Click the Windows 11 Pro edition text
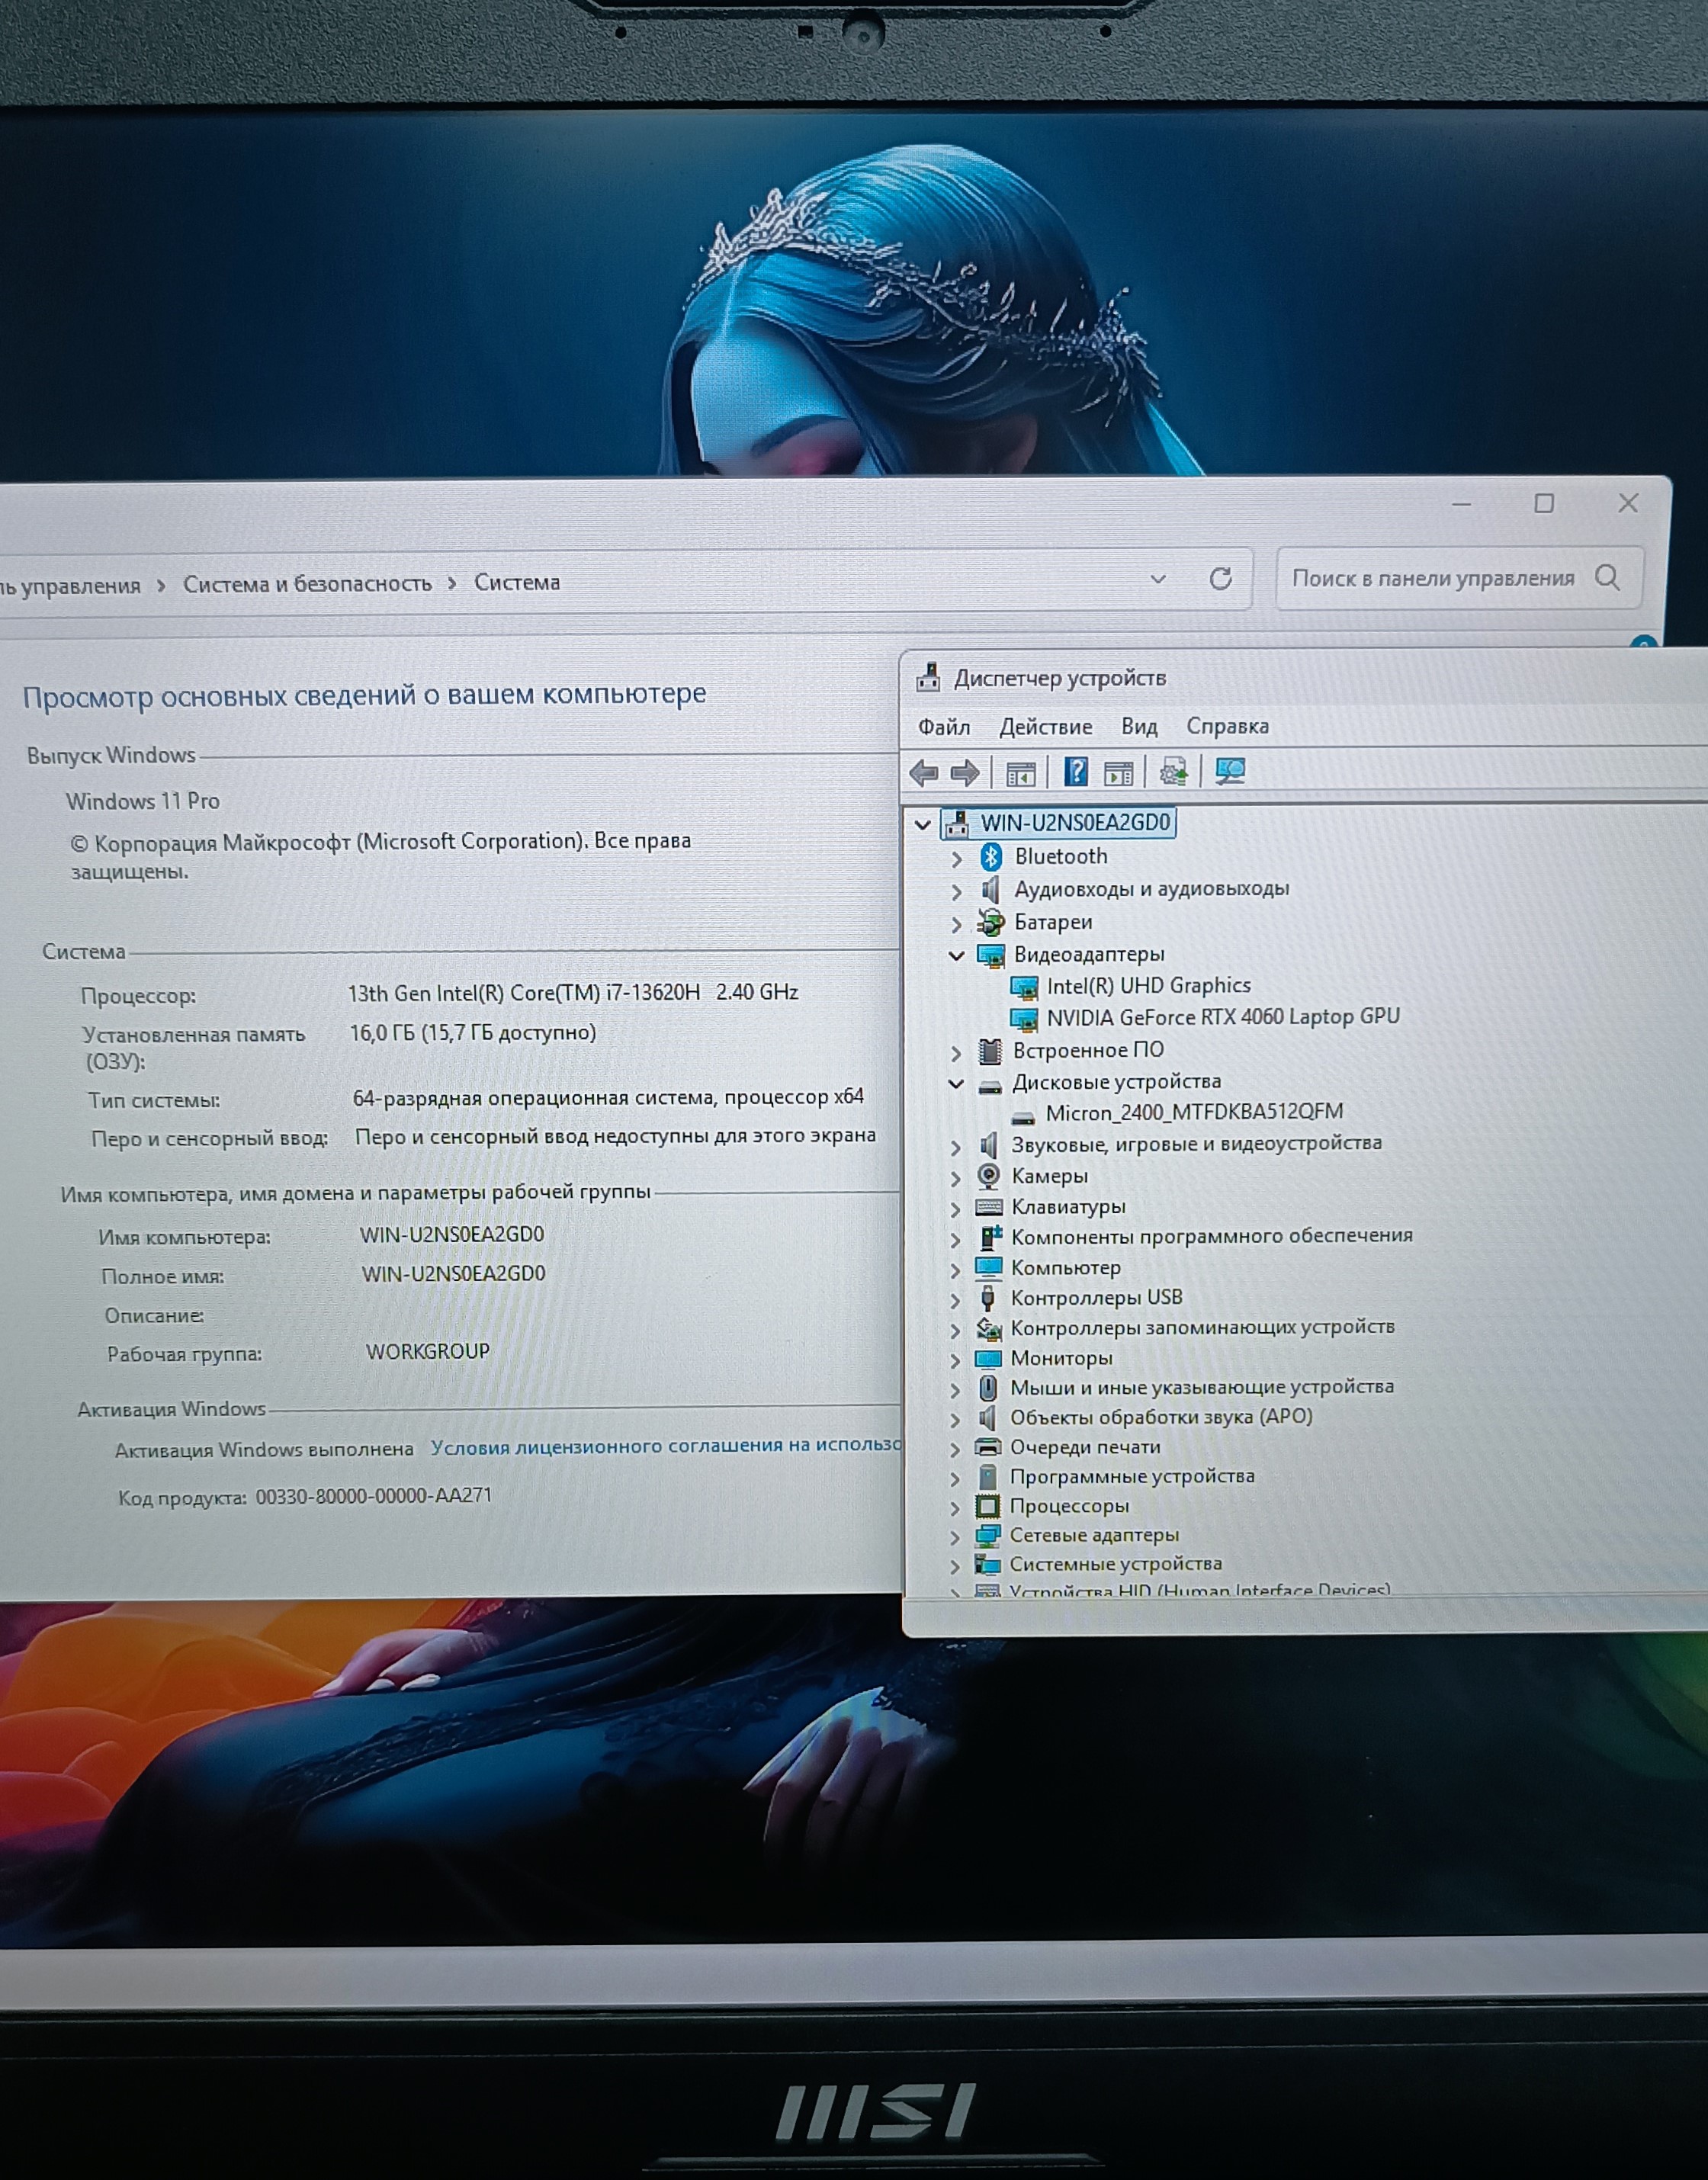Screen dimensions: 1708x2180 (143, 801)
